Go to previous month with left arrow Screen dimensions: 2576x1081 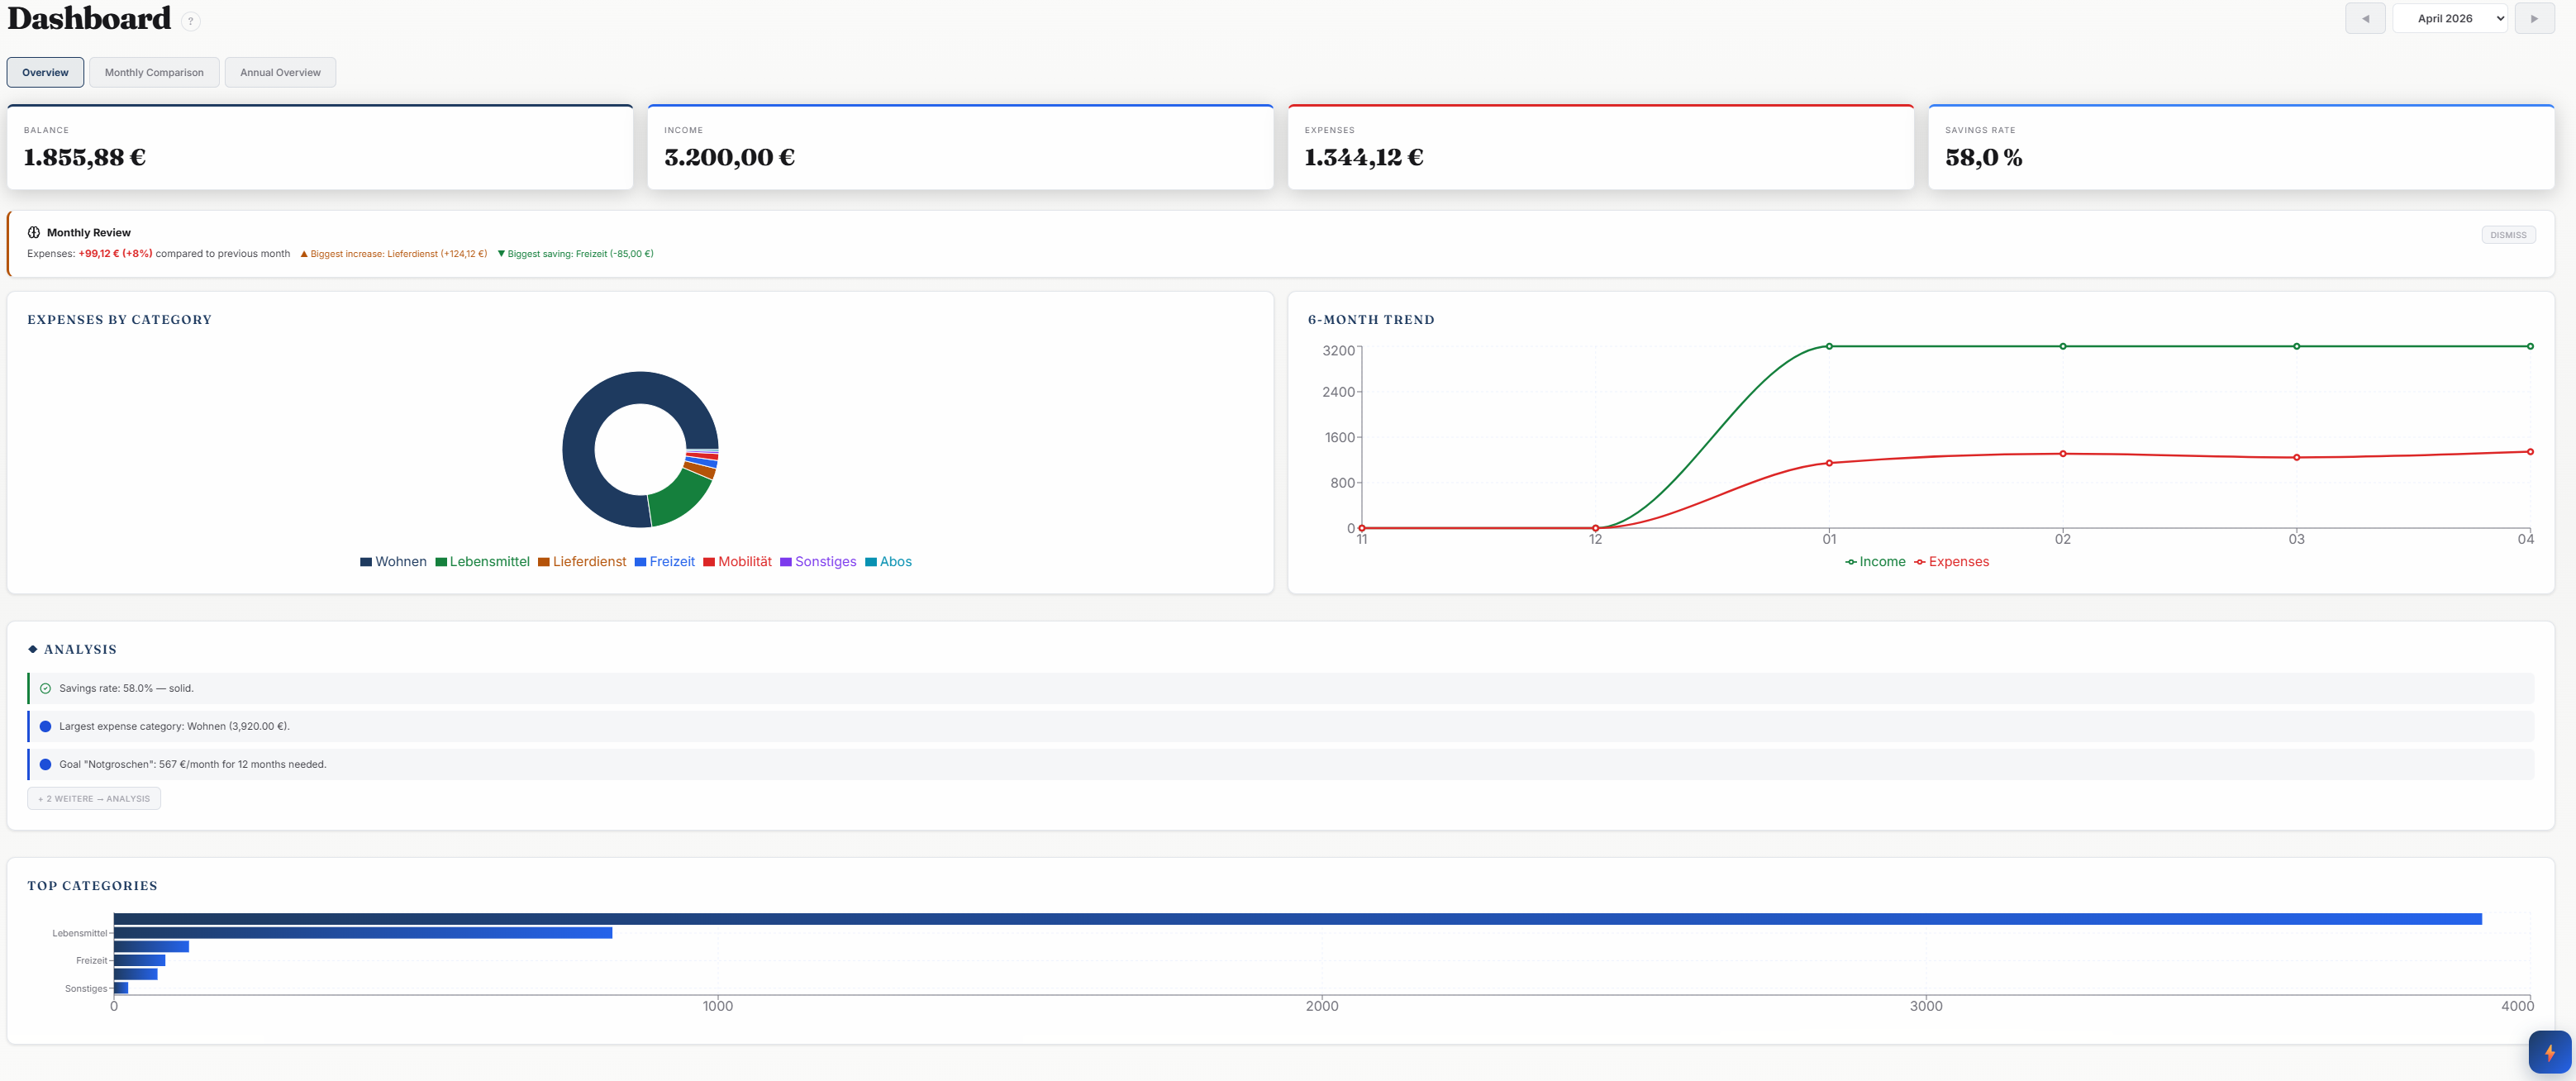tap(2365, 18)
